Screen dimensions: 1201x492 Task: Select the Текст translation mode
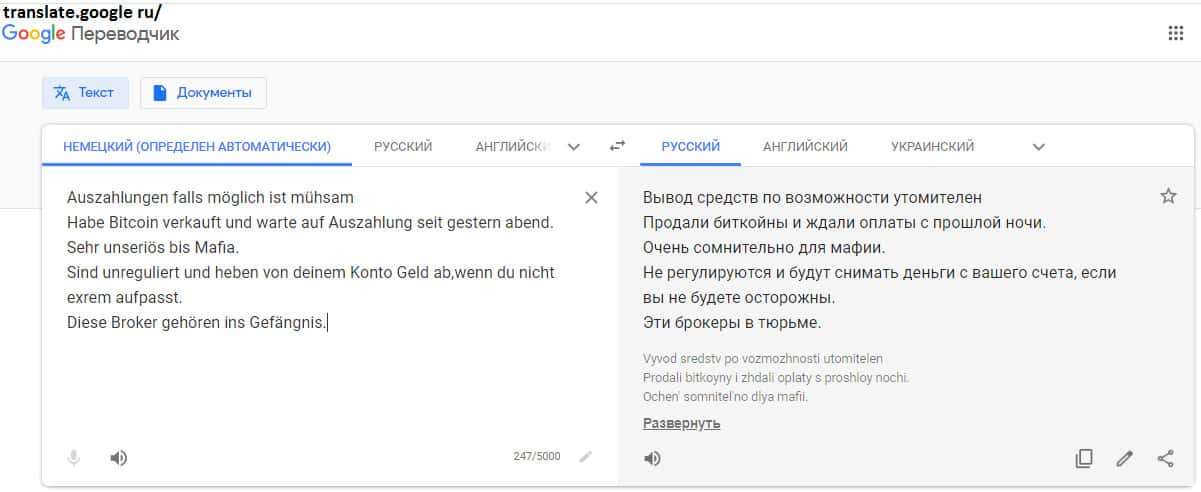coord(84,93)
